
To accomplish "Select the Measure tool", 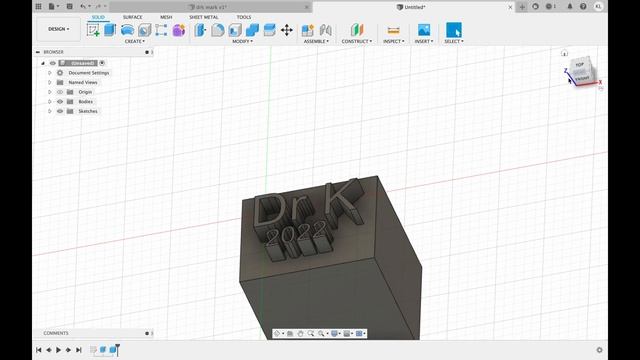I will point(393,30).
